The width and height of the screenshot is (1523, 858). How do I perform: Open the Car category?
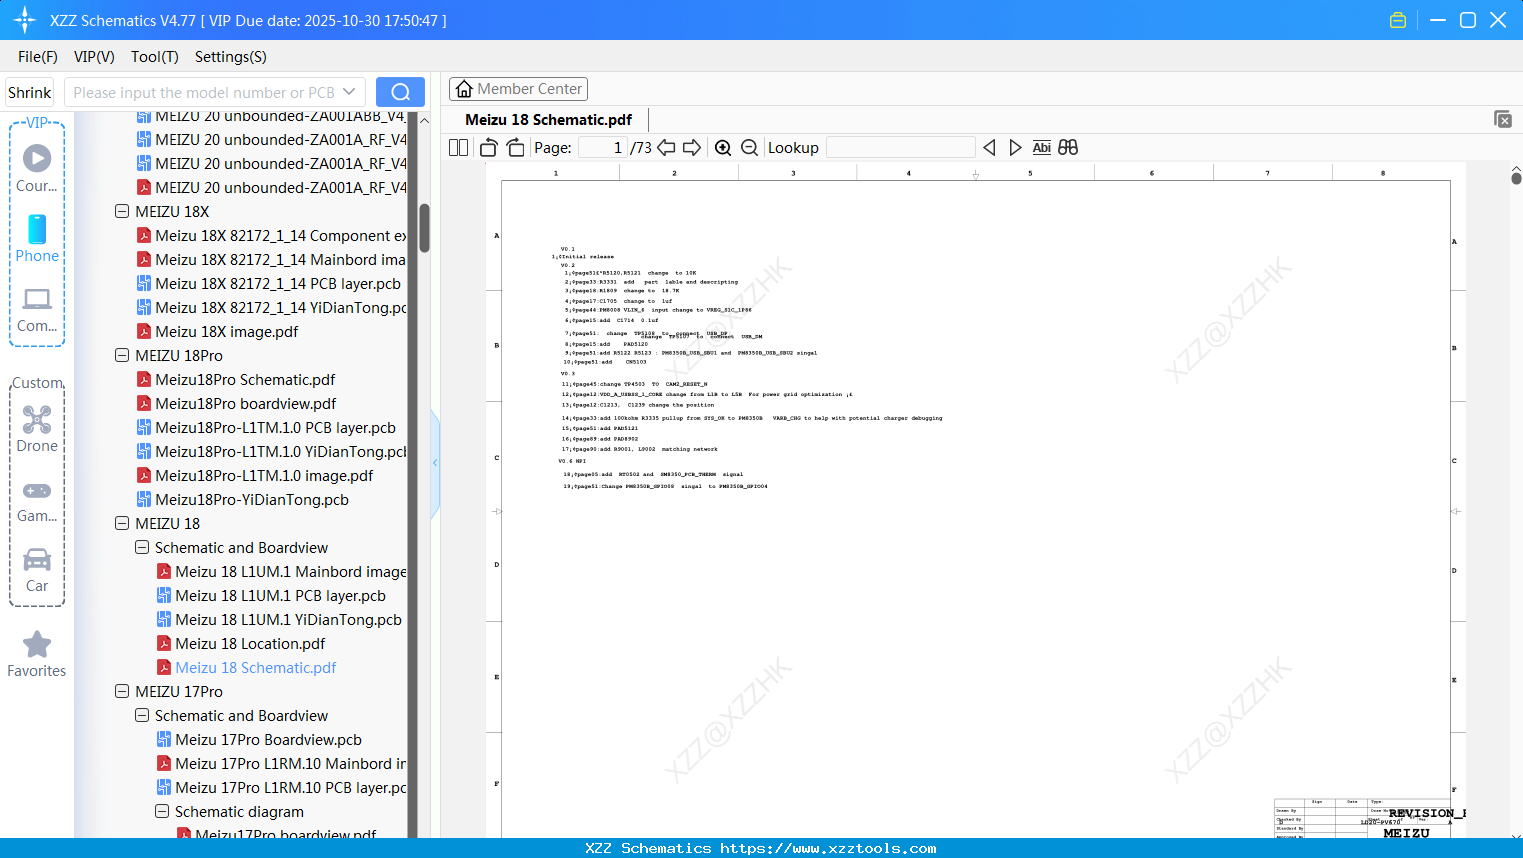pyautogui.click(x=37, y=569)
